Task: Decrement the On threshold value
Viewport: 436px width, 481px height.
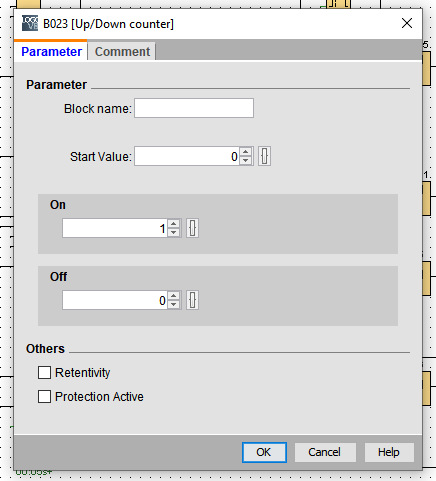Action: coord(174,232)
